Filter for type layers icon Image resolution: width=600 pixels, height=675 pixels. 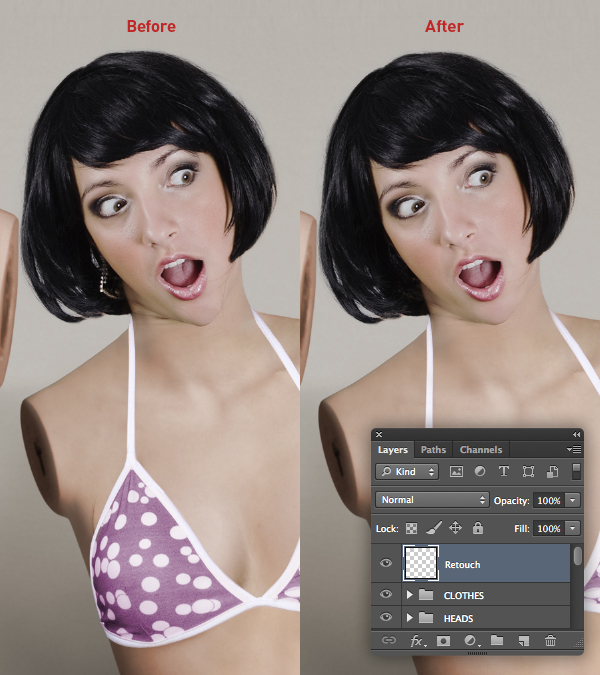click(x=504, y=471)
